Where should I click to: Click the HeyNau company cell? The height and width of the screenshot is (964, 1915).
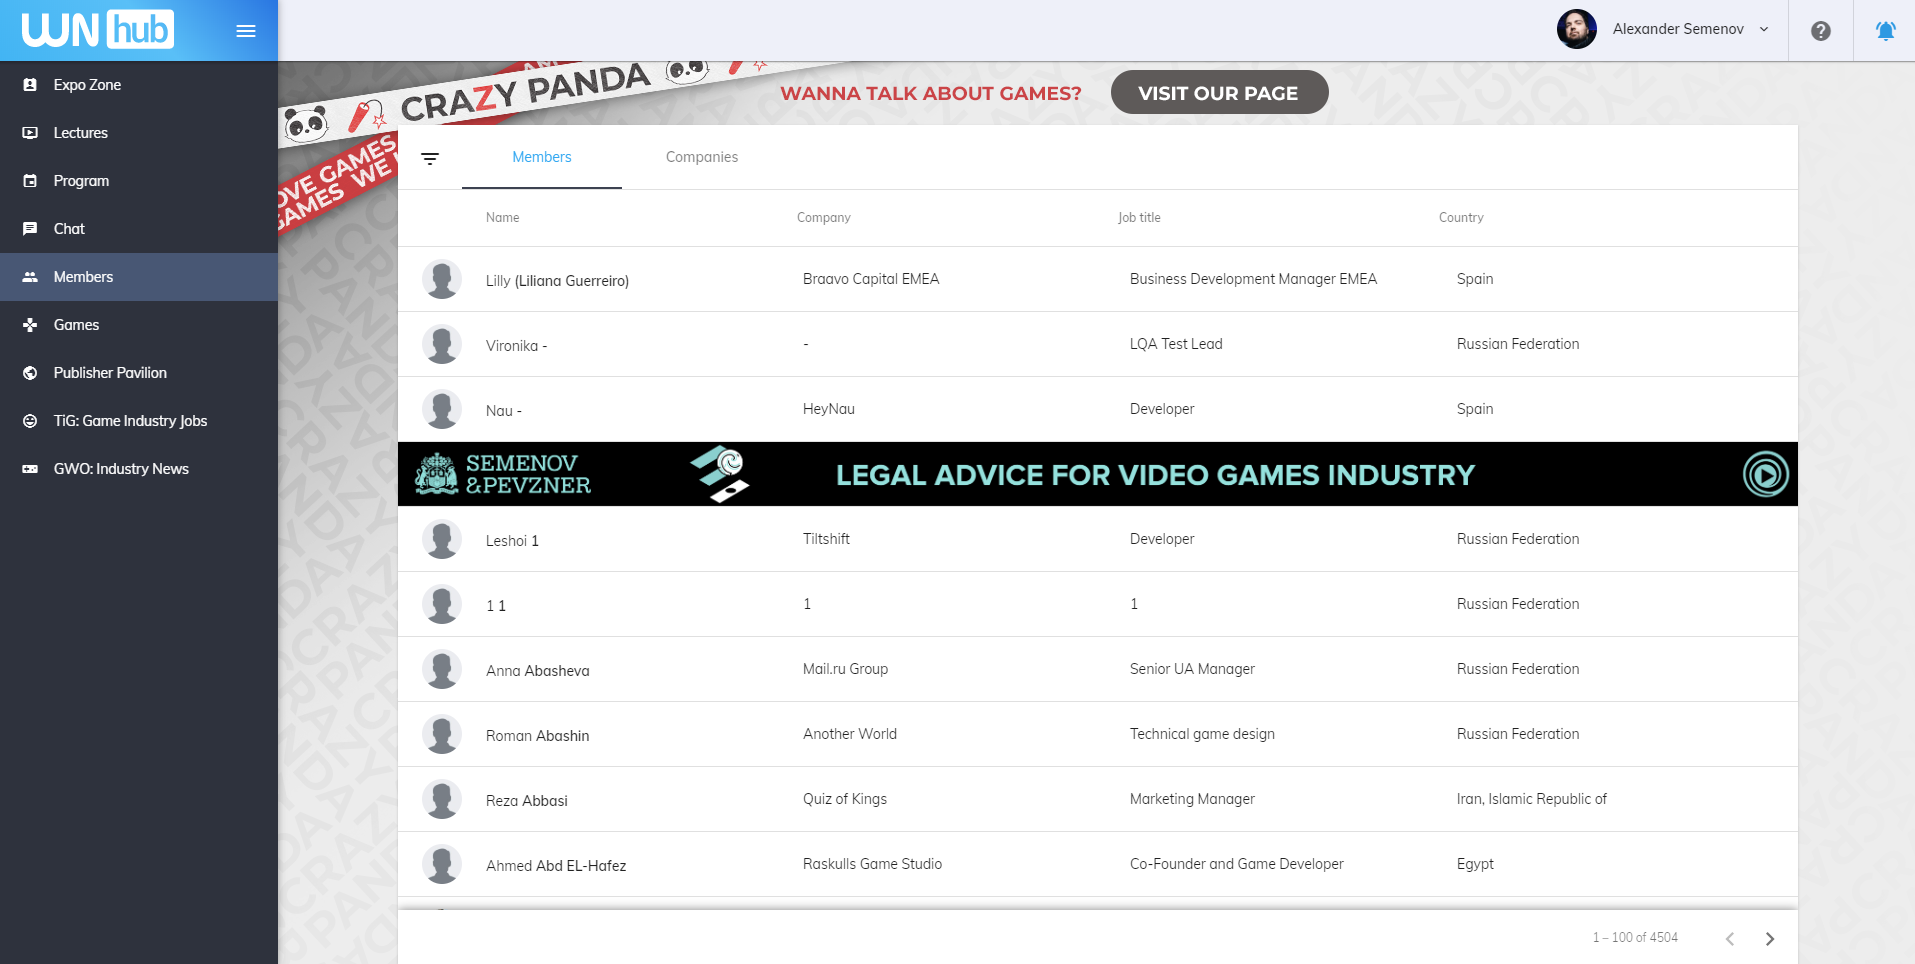tap(829, 409)
